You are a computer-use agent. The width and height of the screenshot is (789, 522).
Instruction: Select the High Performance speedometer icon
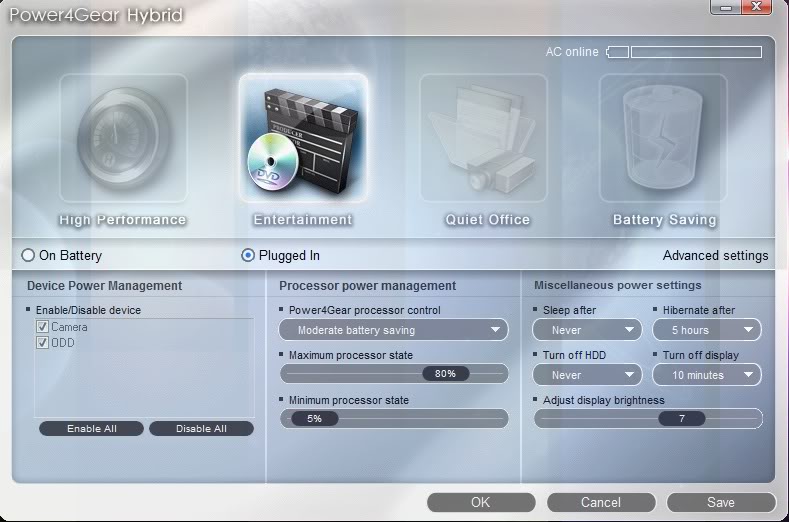point(123,138)
